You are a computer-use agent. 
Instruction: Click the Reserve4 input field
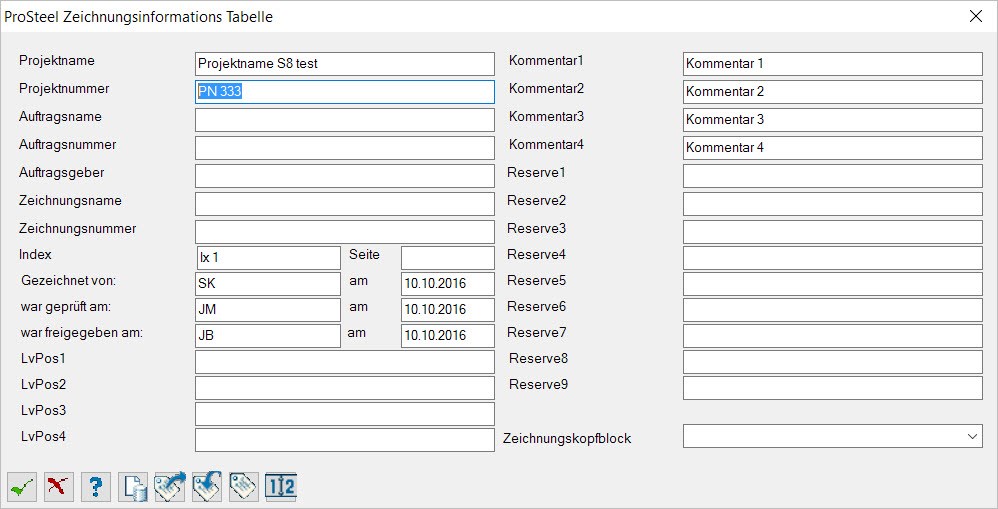coord(833,258)
